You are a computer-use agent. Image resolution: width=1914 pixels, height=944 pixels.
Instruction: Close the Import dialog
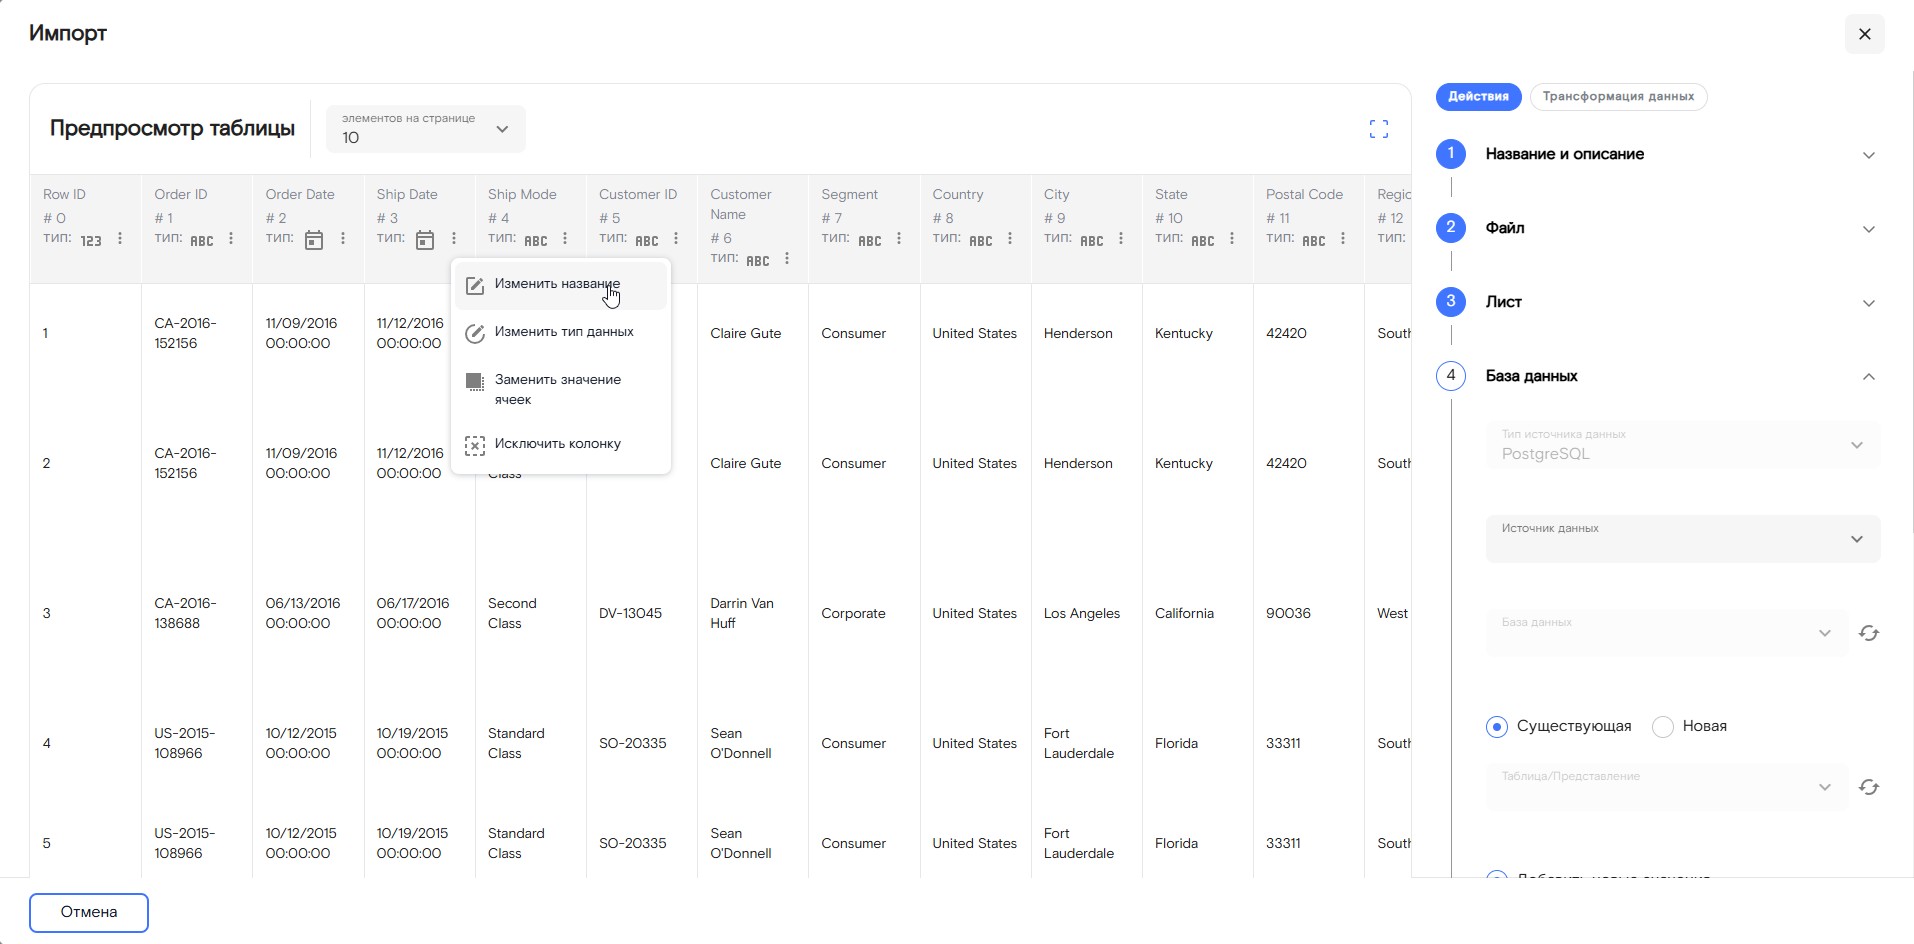click(x=1864, y=34)
